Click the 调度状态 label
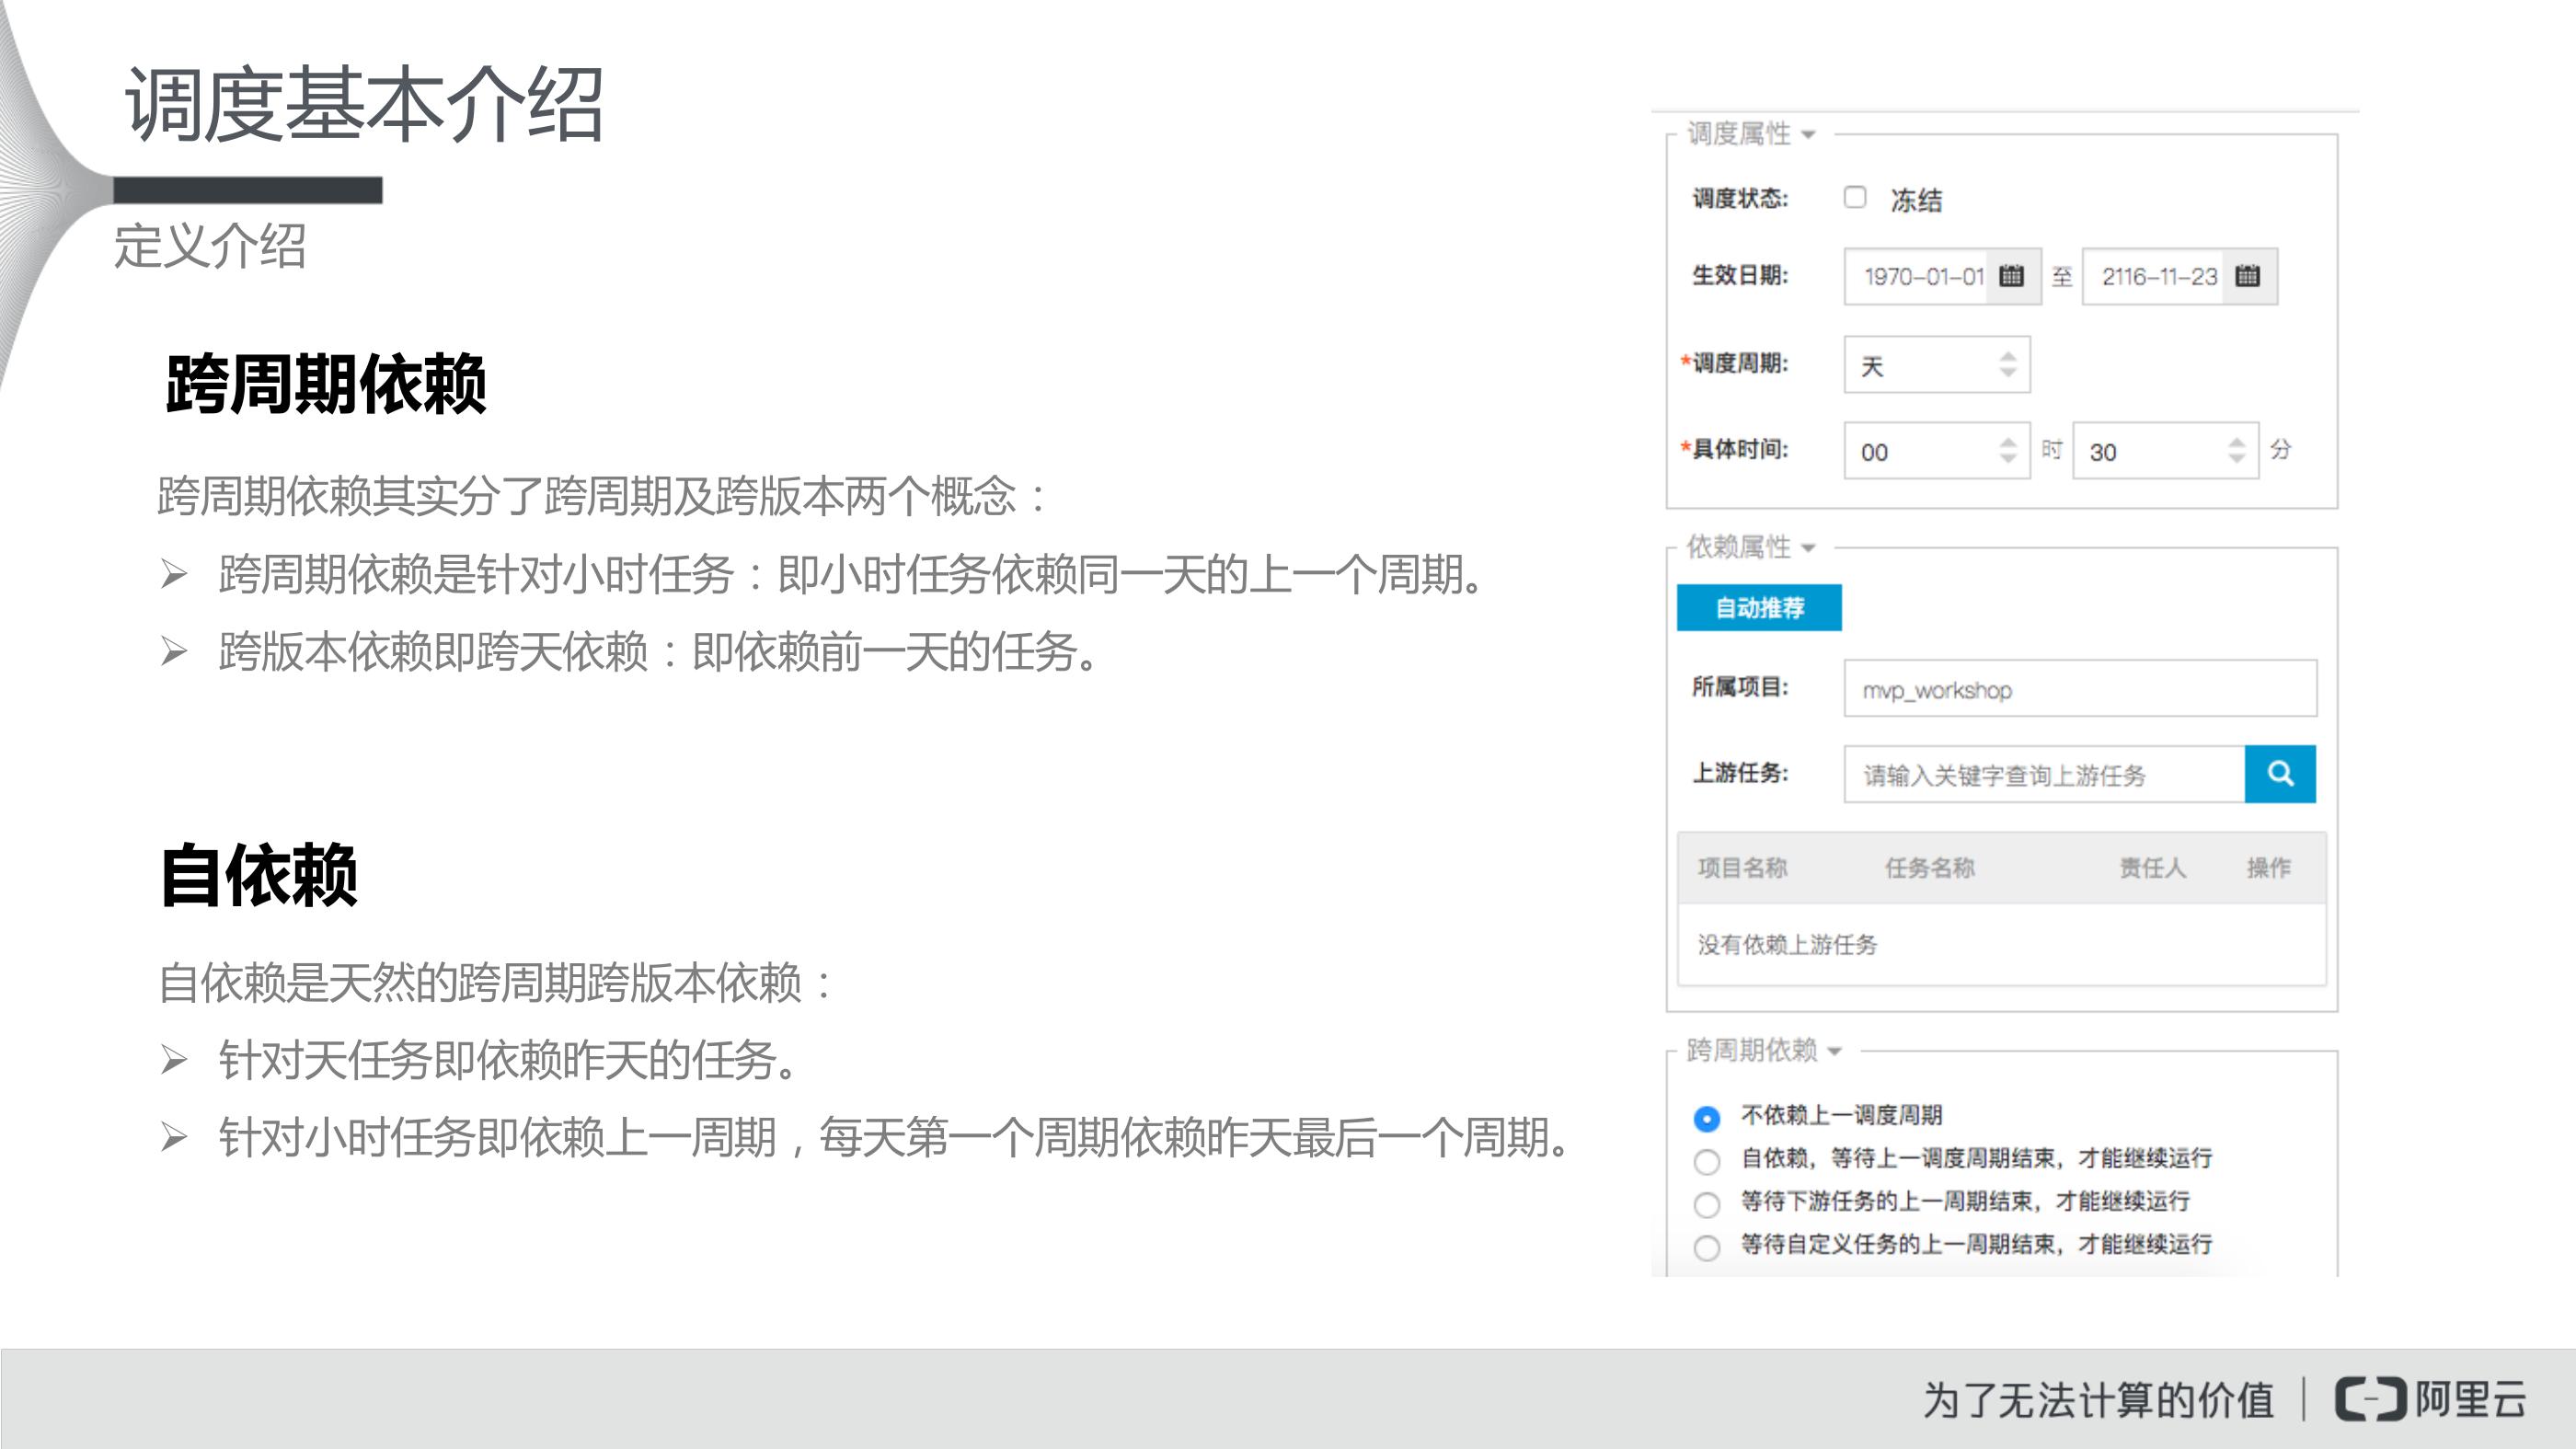 coord(1740,198)
